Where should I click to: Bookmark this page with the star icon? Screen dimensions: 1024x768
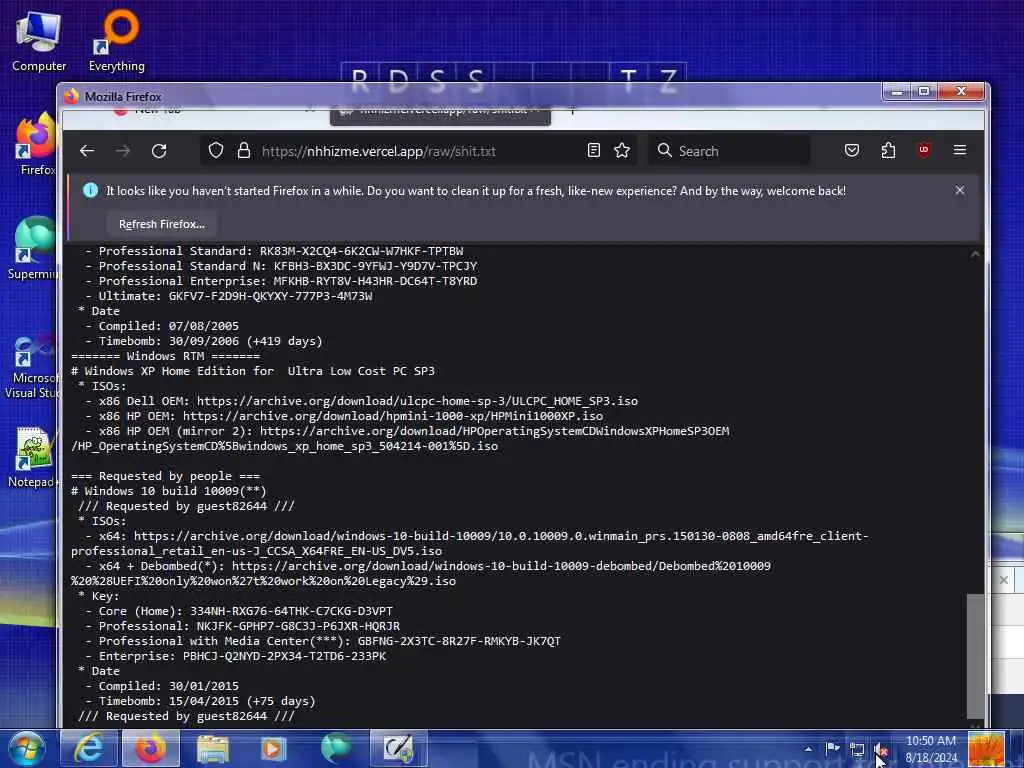tap(622, 150)
